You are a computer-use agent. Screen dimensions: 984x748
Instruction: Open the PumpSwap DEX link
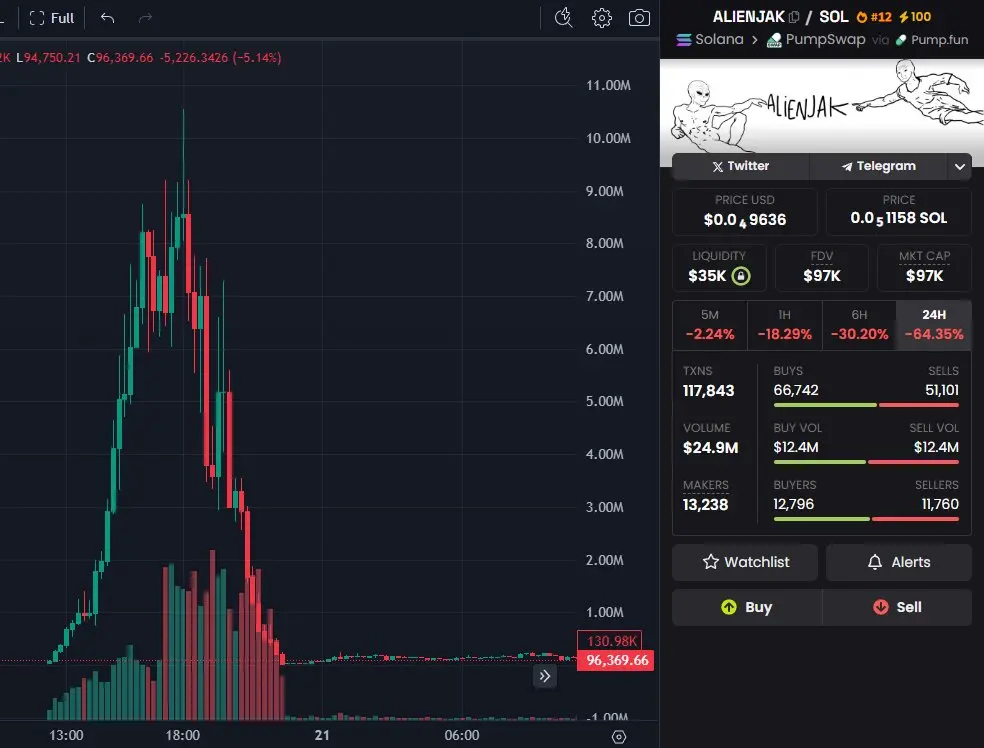(816, 40)
